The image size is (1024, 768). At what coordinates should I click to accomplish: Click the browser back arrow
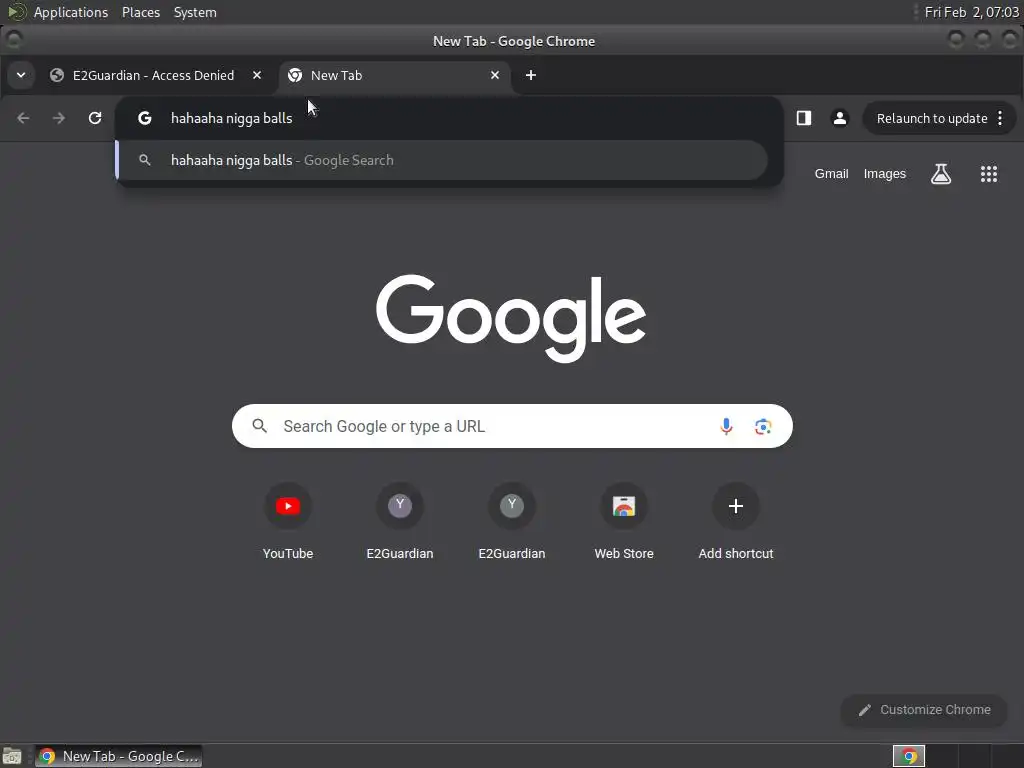click(24, 118)
